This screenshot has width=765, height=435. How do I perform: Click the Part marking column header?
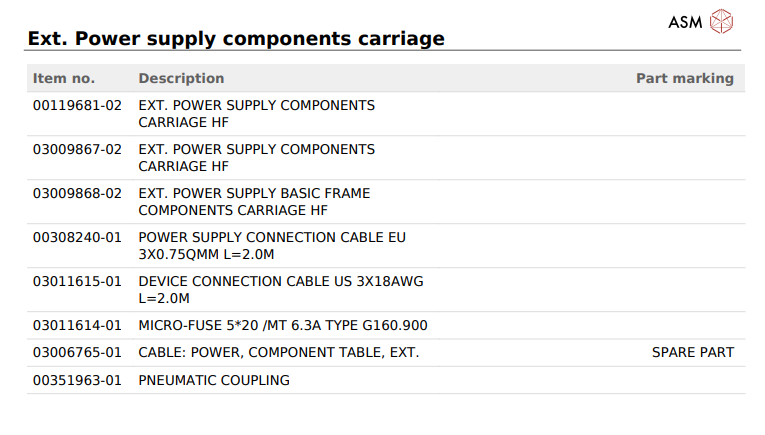coord(685,79)
